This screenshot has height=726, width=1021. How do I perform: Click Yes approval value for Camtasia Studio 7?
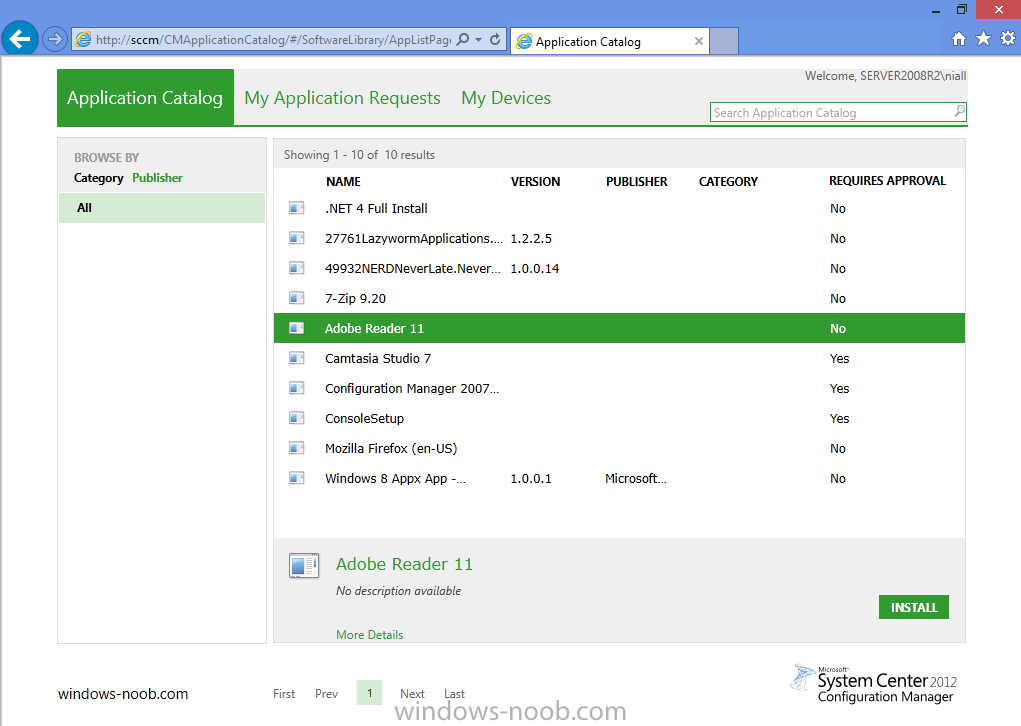839,358
